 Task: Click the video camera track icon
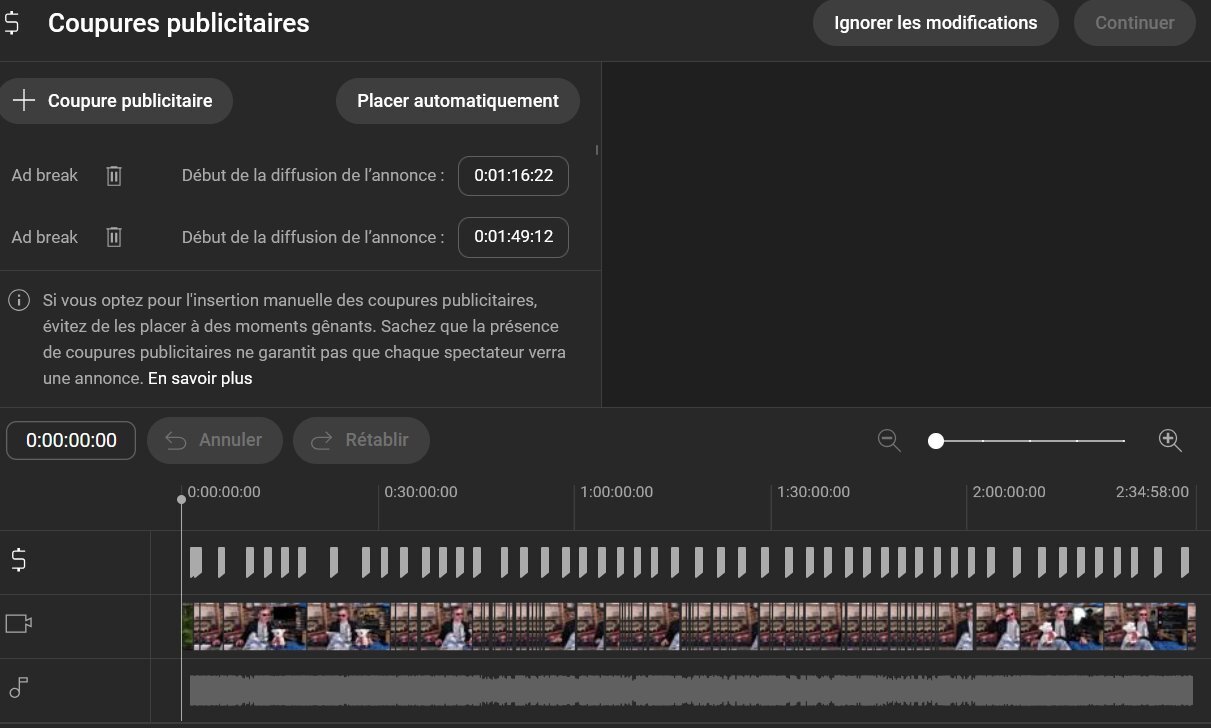click(x=19, y=624)
